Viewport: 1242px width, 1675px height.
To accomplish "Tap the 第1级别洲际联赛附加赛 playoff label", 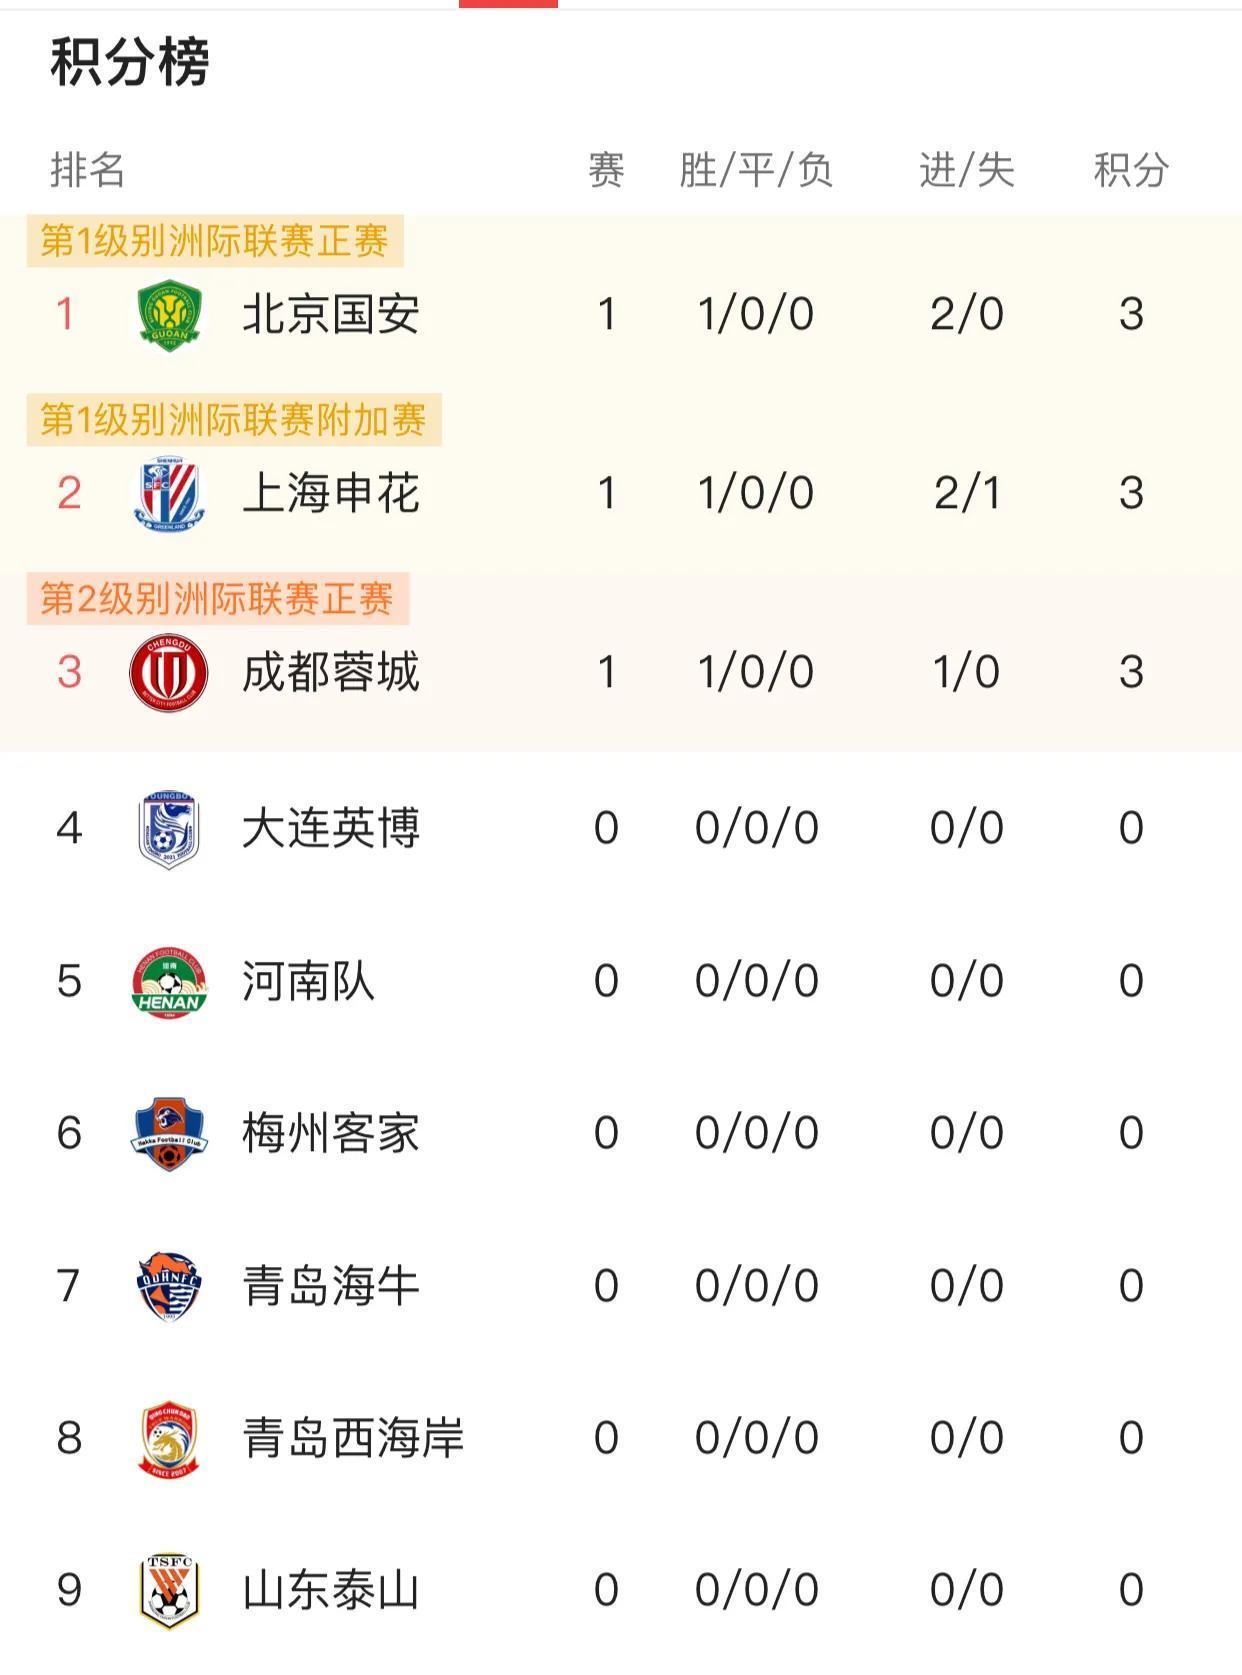I will click(x=234, y=420).
